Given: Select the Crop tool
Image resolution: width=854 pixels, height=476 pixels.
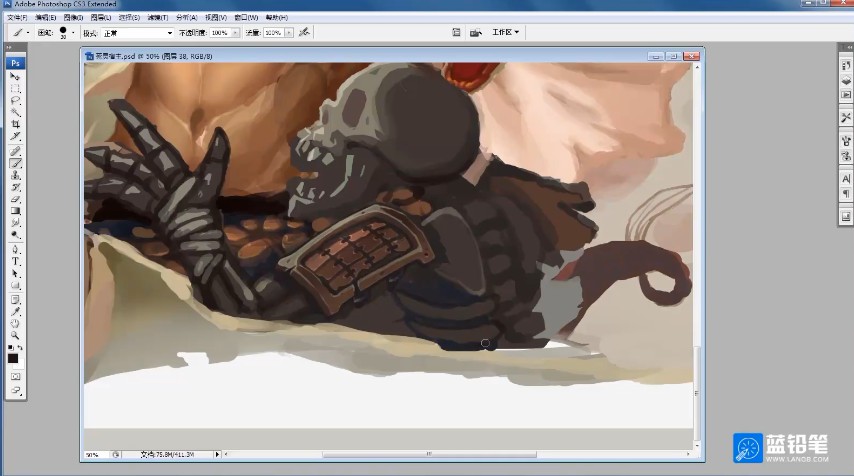Looking at the screenshot, I should [15, 124].
